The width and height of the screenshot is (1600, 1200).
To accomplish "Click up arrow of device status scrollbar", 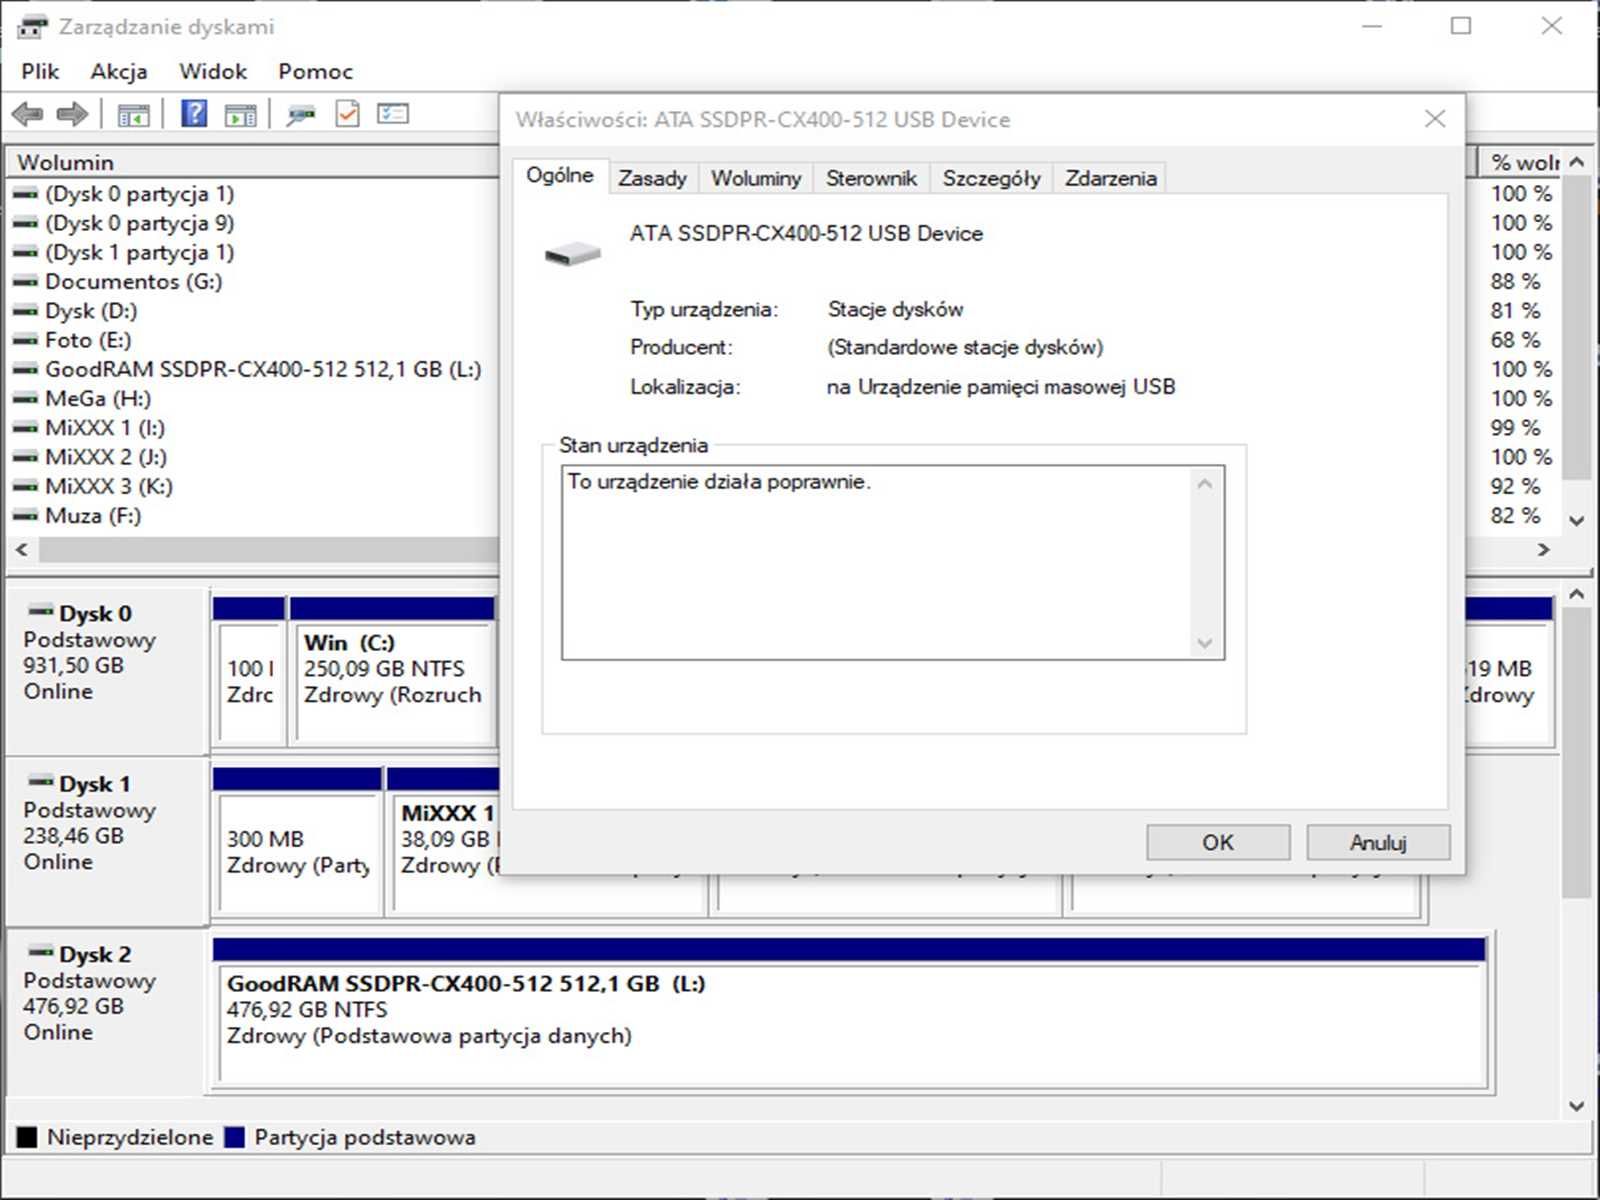I will tap(1205, 484).
